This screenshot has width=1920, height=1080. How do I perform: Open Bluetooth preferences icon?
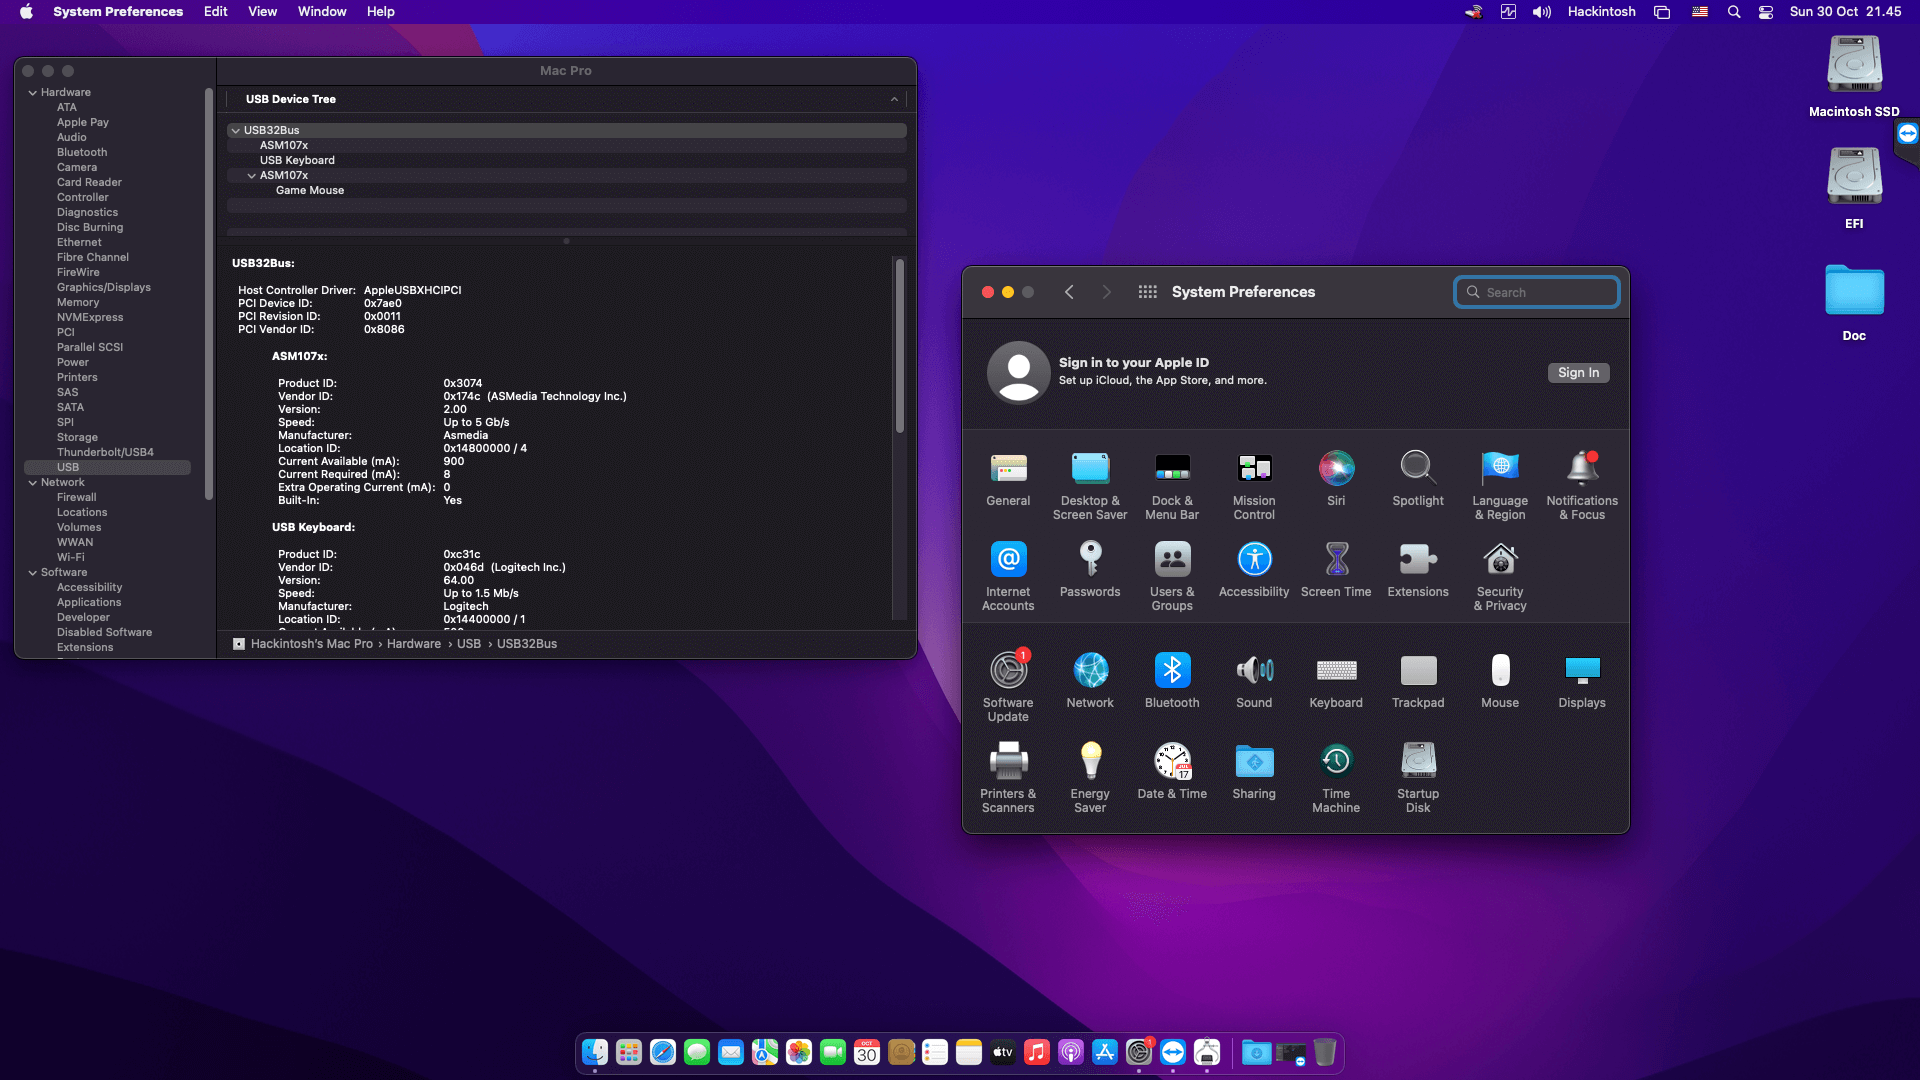tap(1172, 671)
